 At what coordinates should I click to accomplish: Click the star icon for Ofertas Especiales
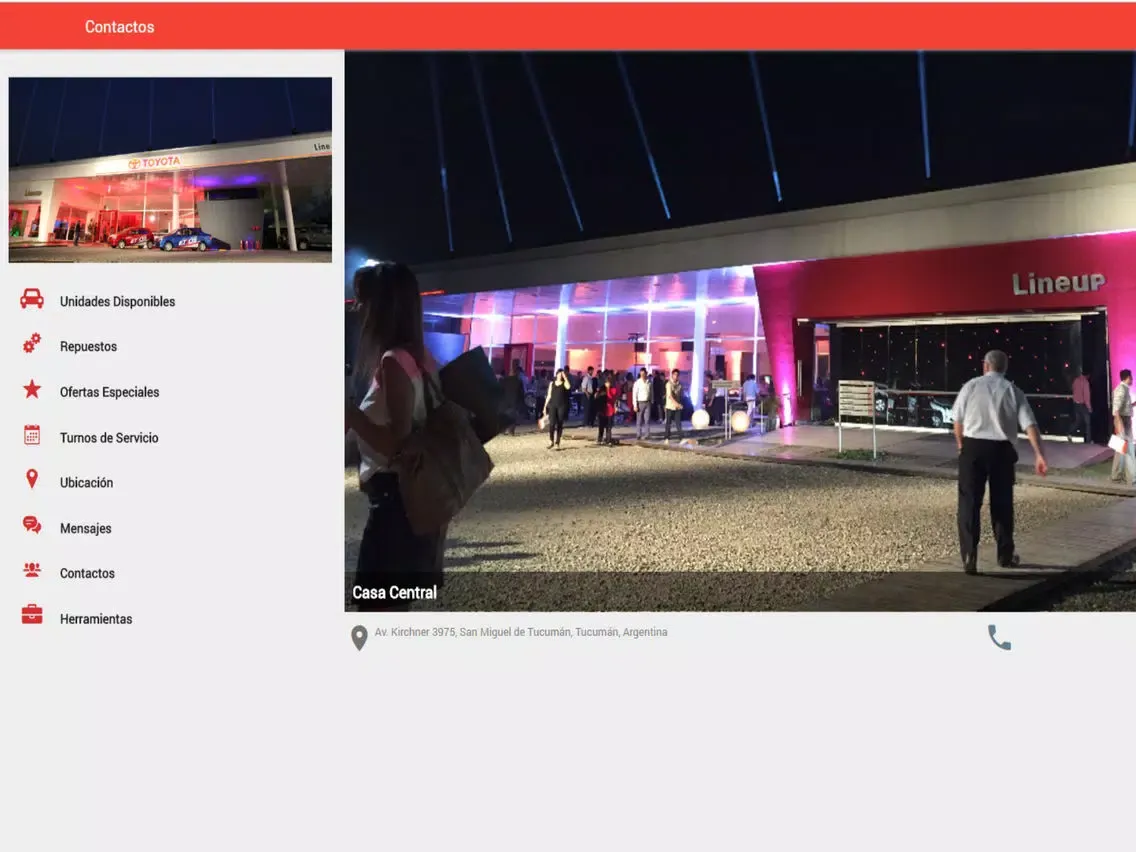[32, 390]
